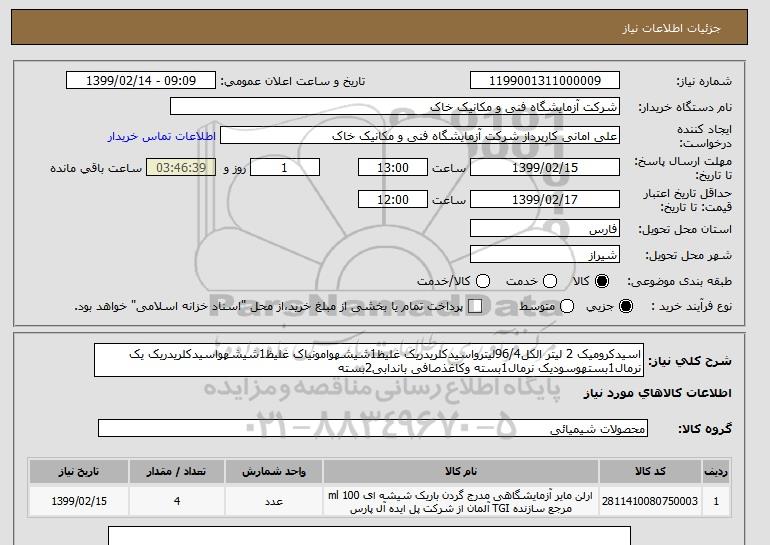
Task: Click the remaining time 03:46:39 field
Action: (181, 167)
